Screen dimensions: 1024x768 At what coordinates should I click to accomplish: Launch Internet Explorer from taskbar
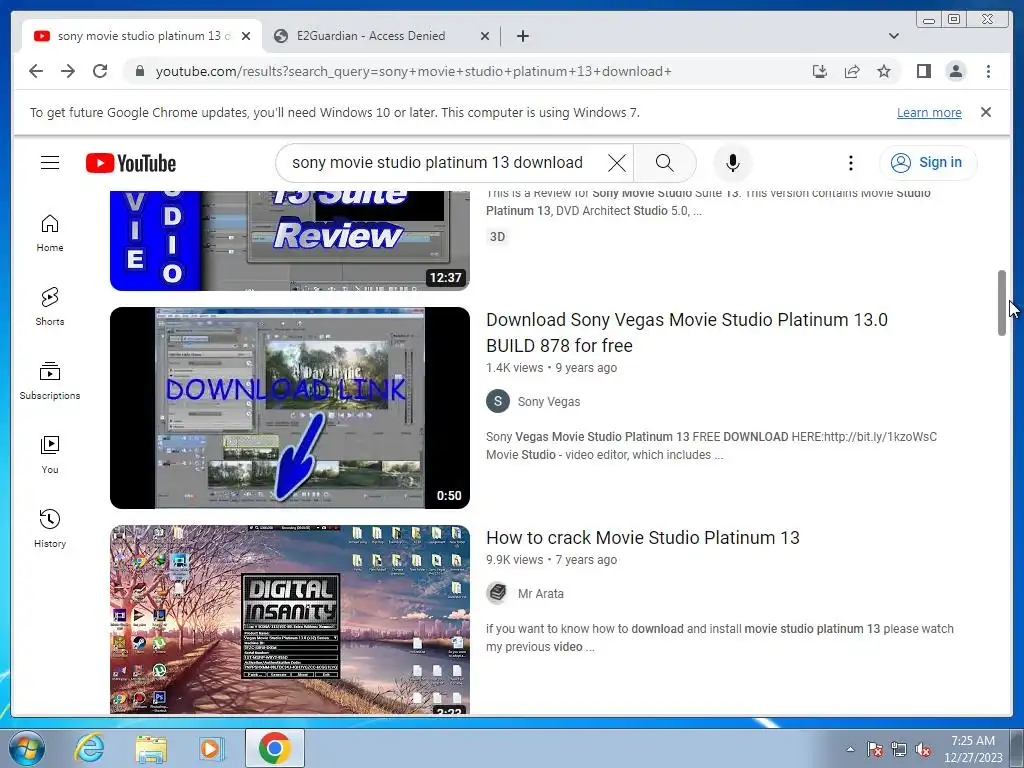[x=89, y=748]
